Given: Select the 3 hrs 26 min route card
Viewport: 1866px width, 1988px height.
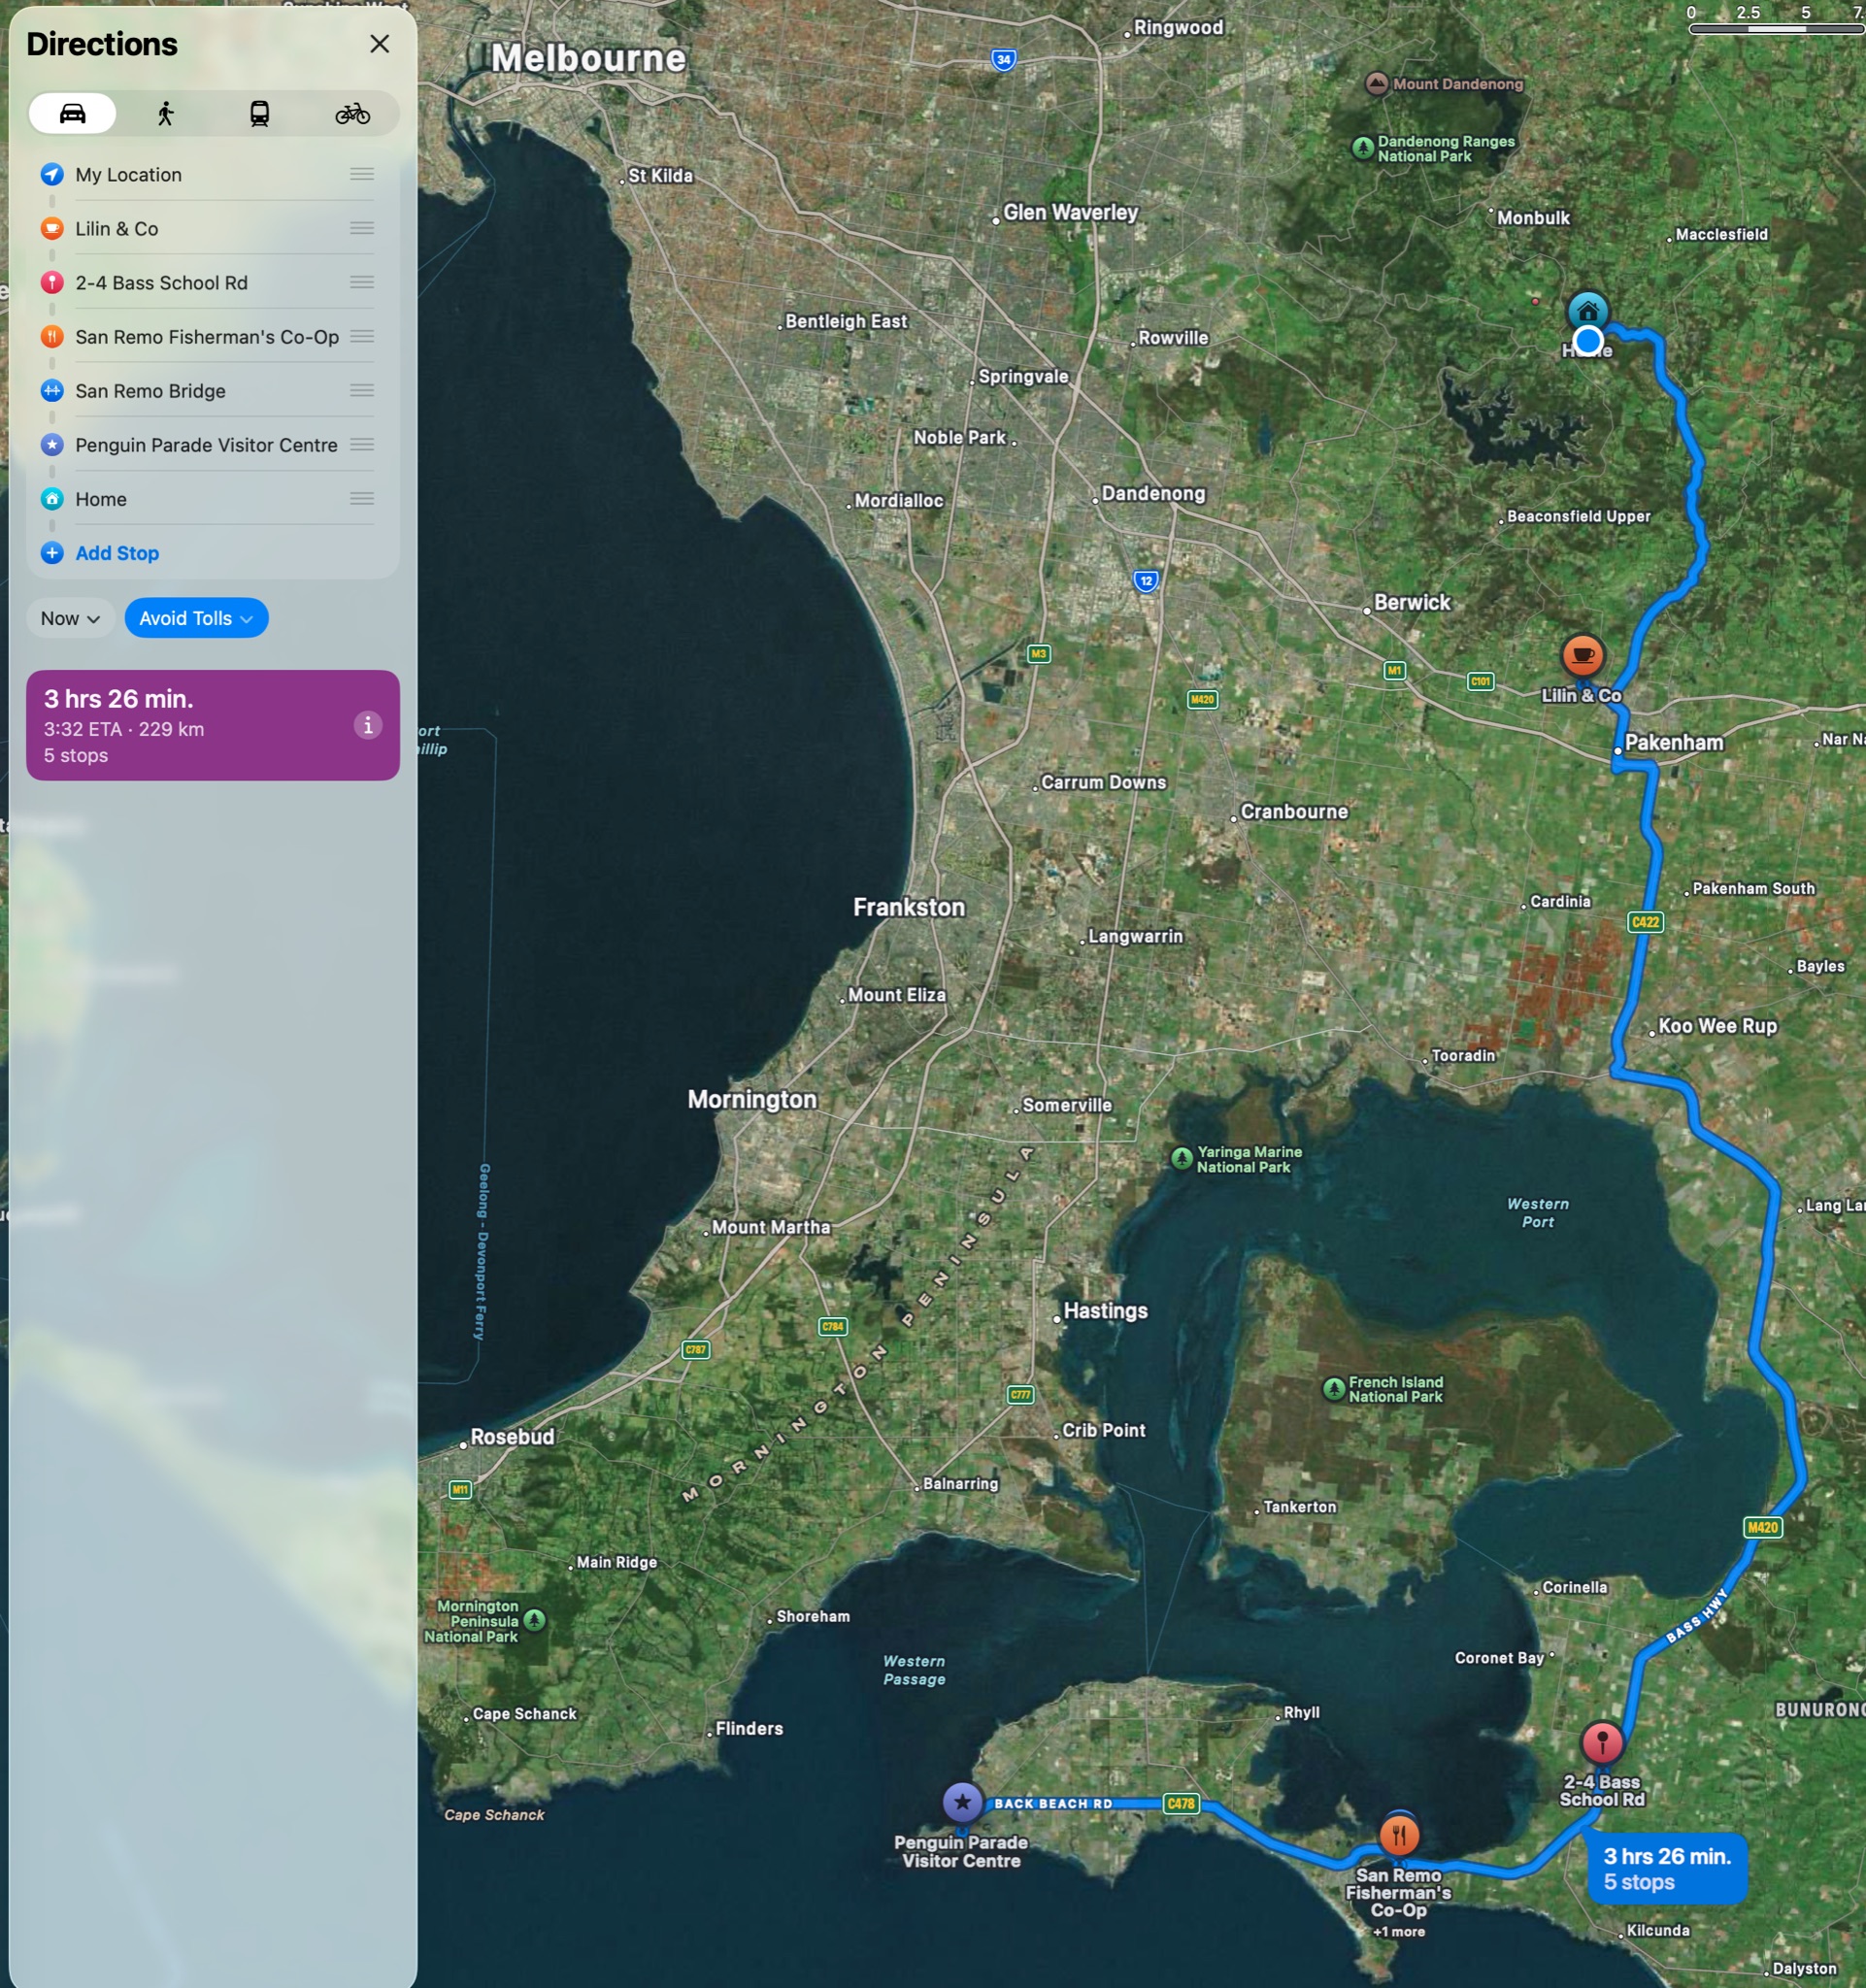Looking at the screenshot, I should tap(213, 725).
